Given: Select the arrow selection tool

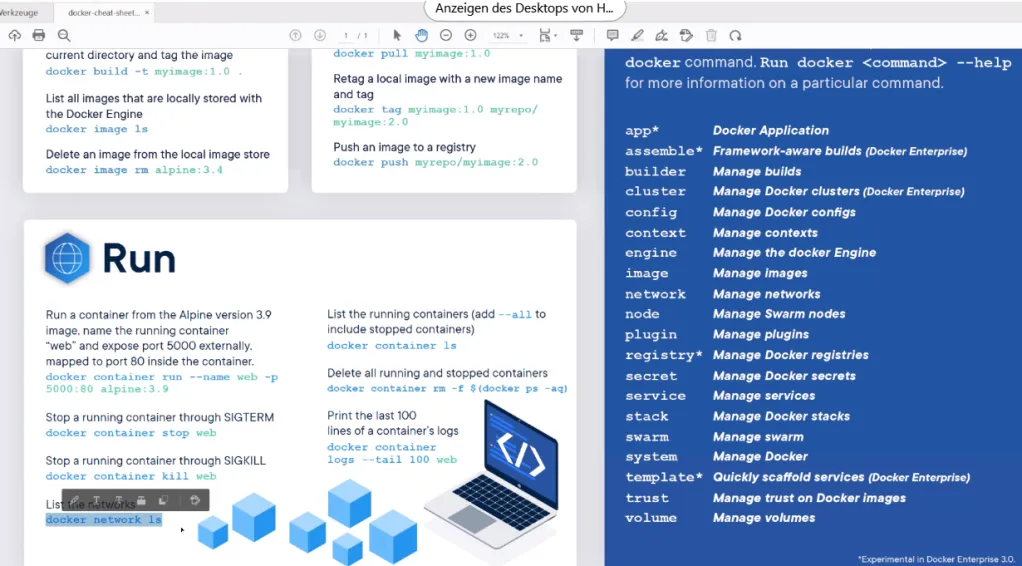Looking at the screenshot, I should click(398, 36).
